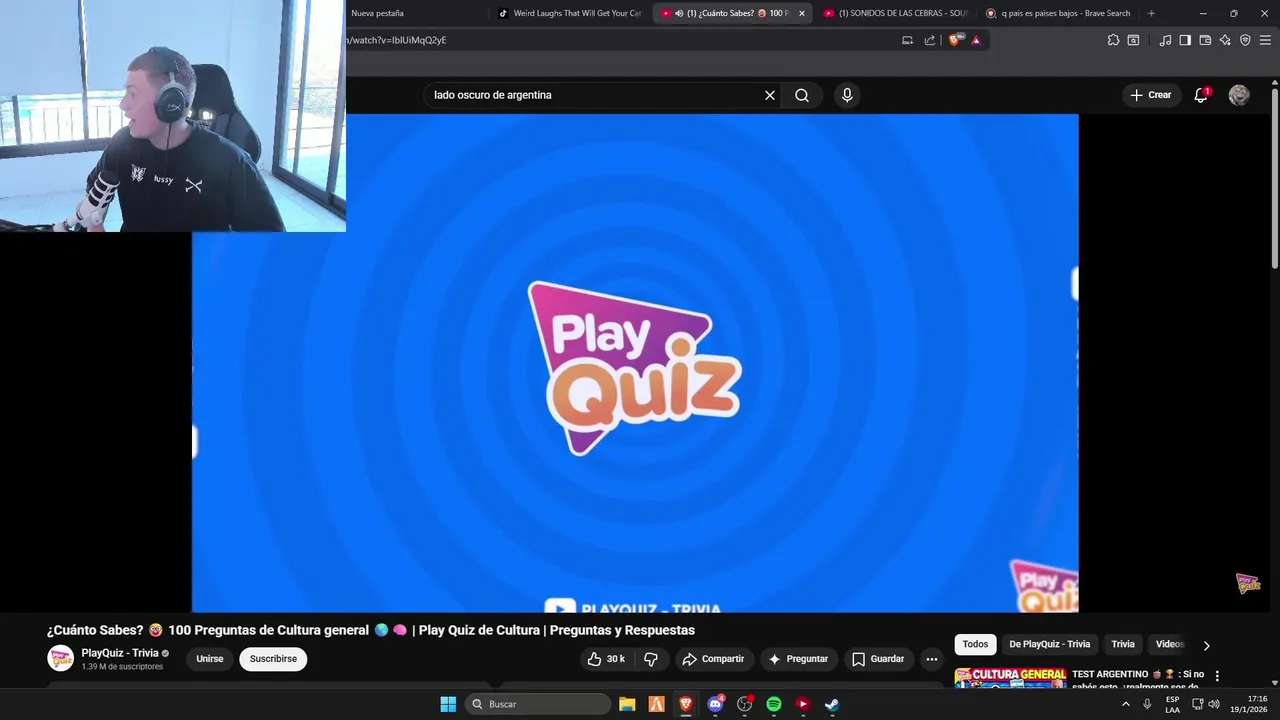This screenshot has height=720, width=1280.
Task: Open options for TEST ARGENTINO video
Action: coord(1217,676)
